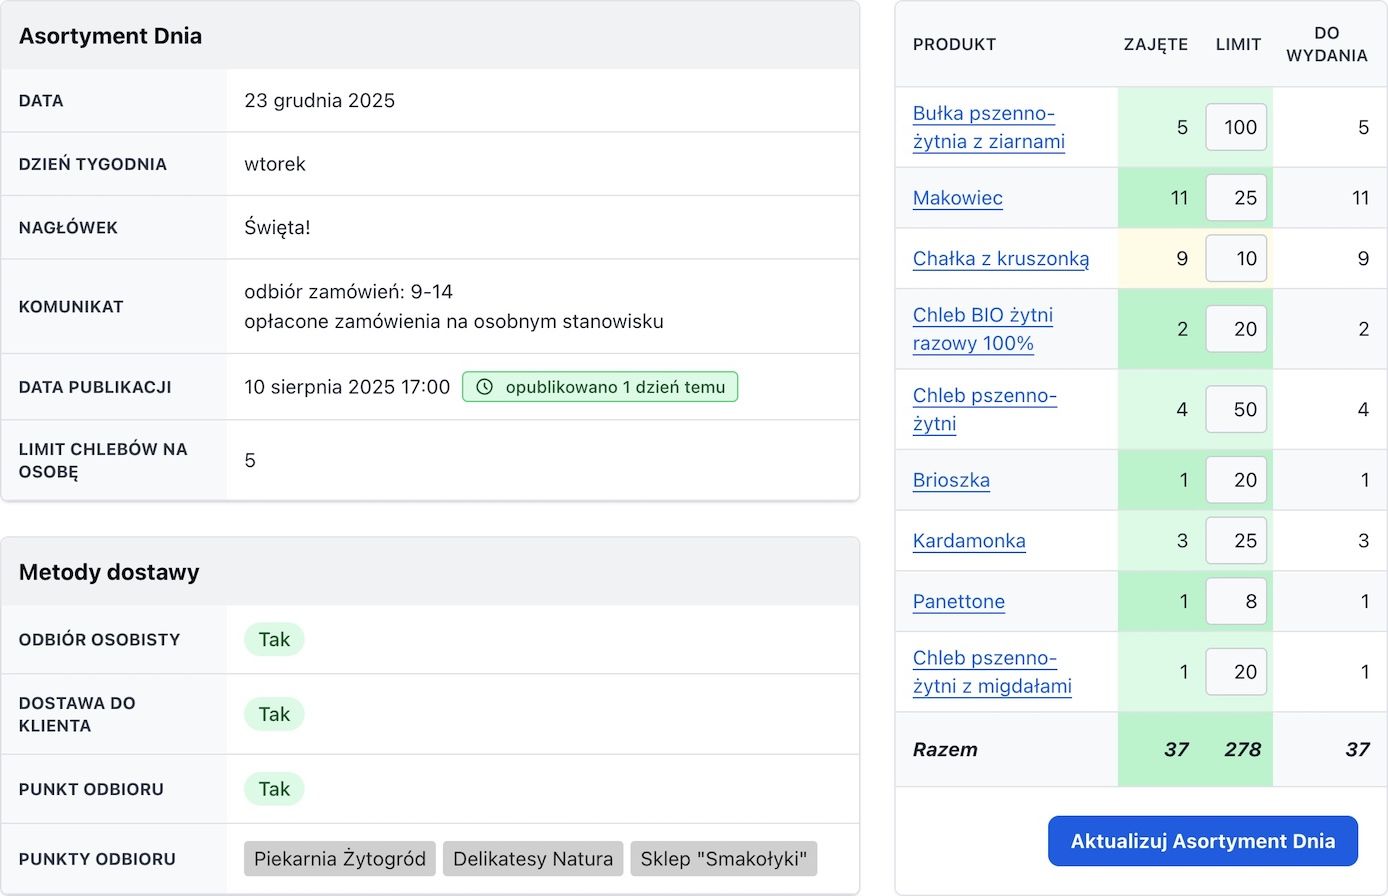Click the Piekarnia Żytogród pickup point tag
Viewport: 1388px width, 896px height.
pyautogui.click(x=339, y=859)
